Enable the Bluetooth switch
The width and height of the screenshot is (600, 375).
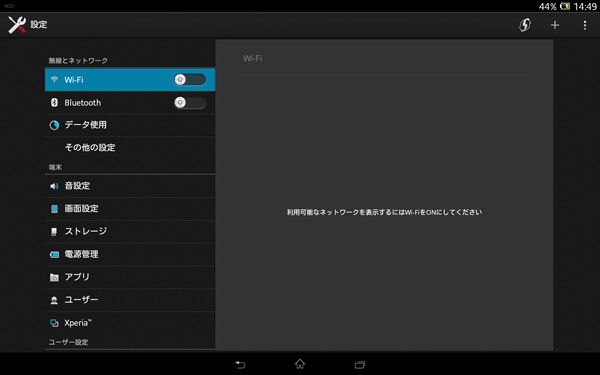[190, 103]
